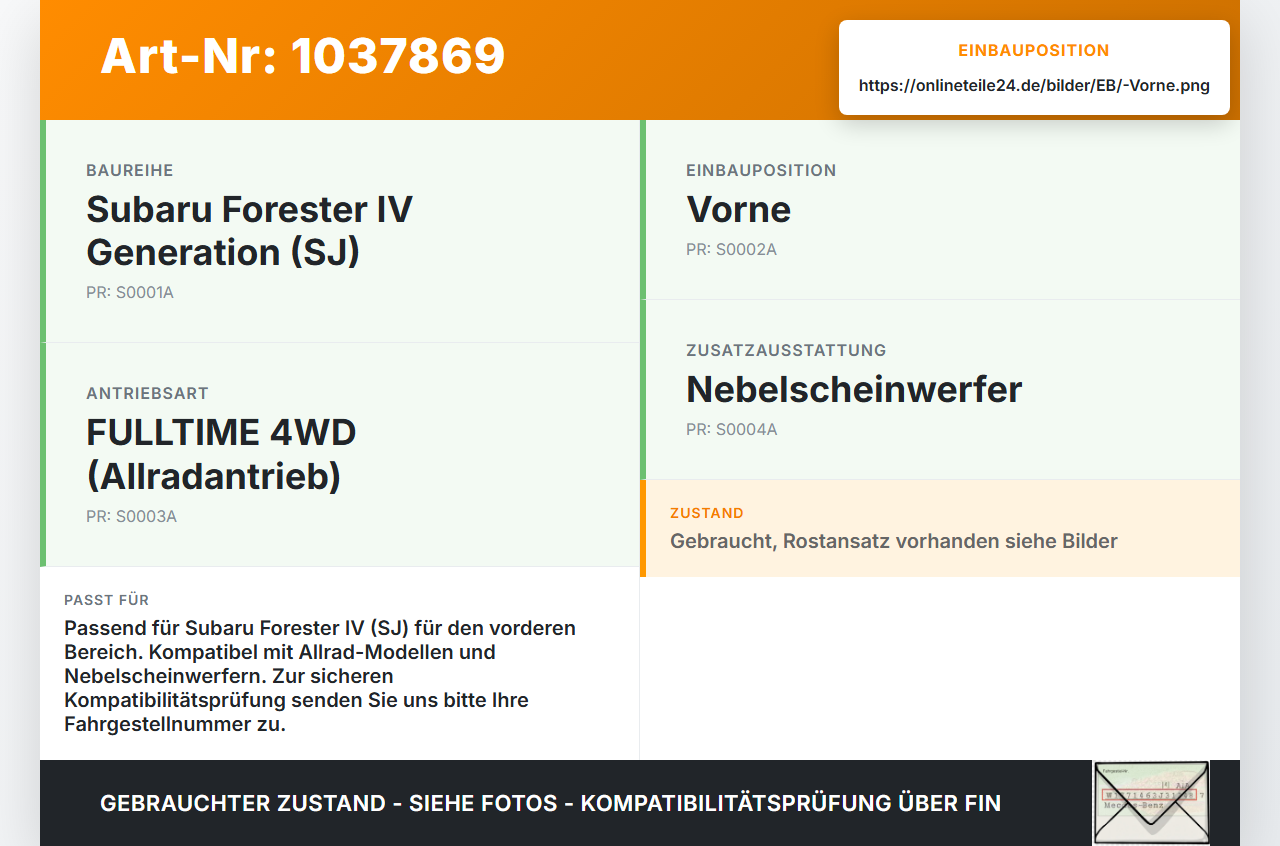Screen dimensions: 1280x846
Task: Select the Nebelscheinwerfer value
Action: point(854,390)
